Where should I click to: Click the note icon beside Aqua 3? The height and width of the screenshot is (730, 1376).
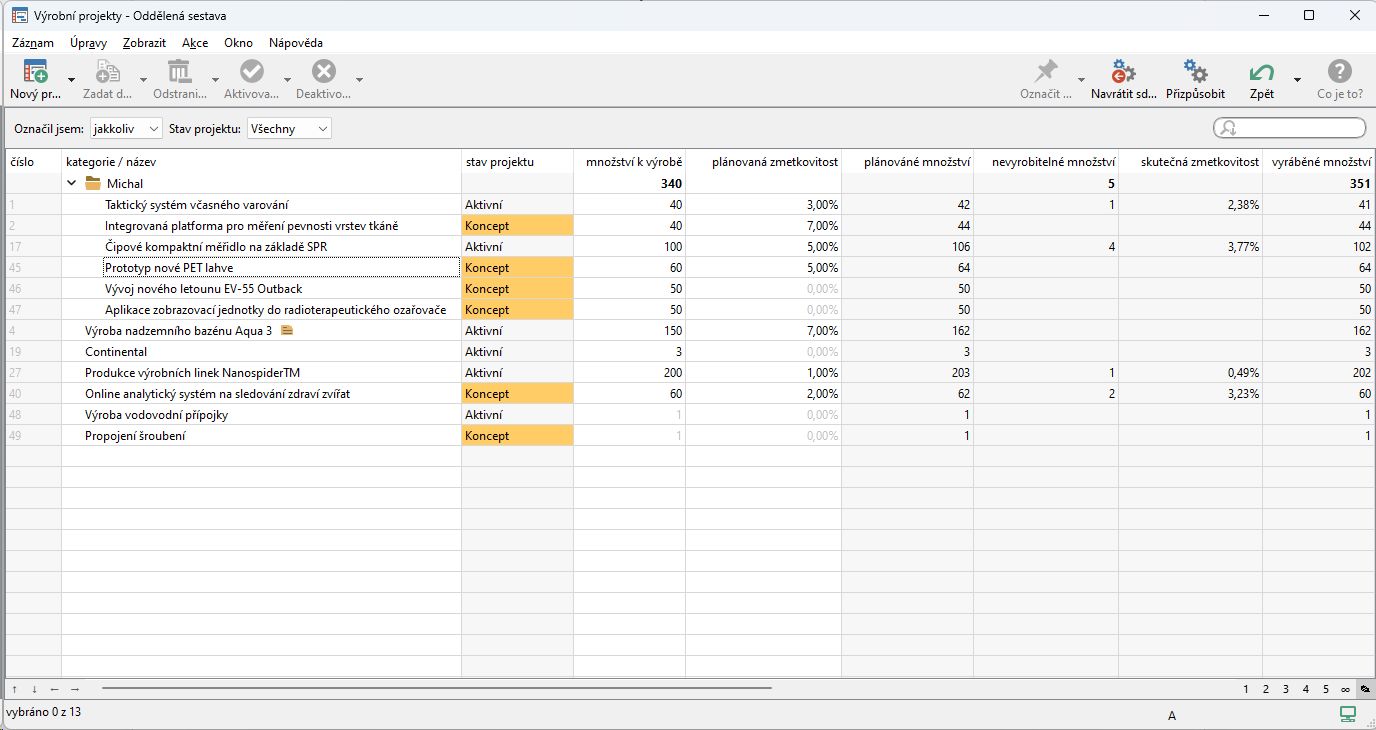click(287, 331)
